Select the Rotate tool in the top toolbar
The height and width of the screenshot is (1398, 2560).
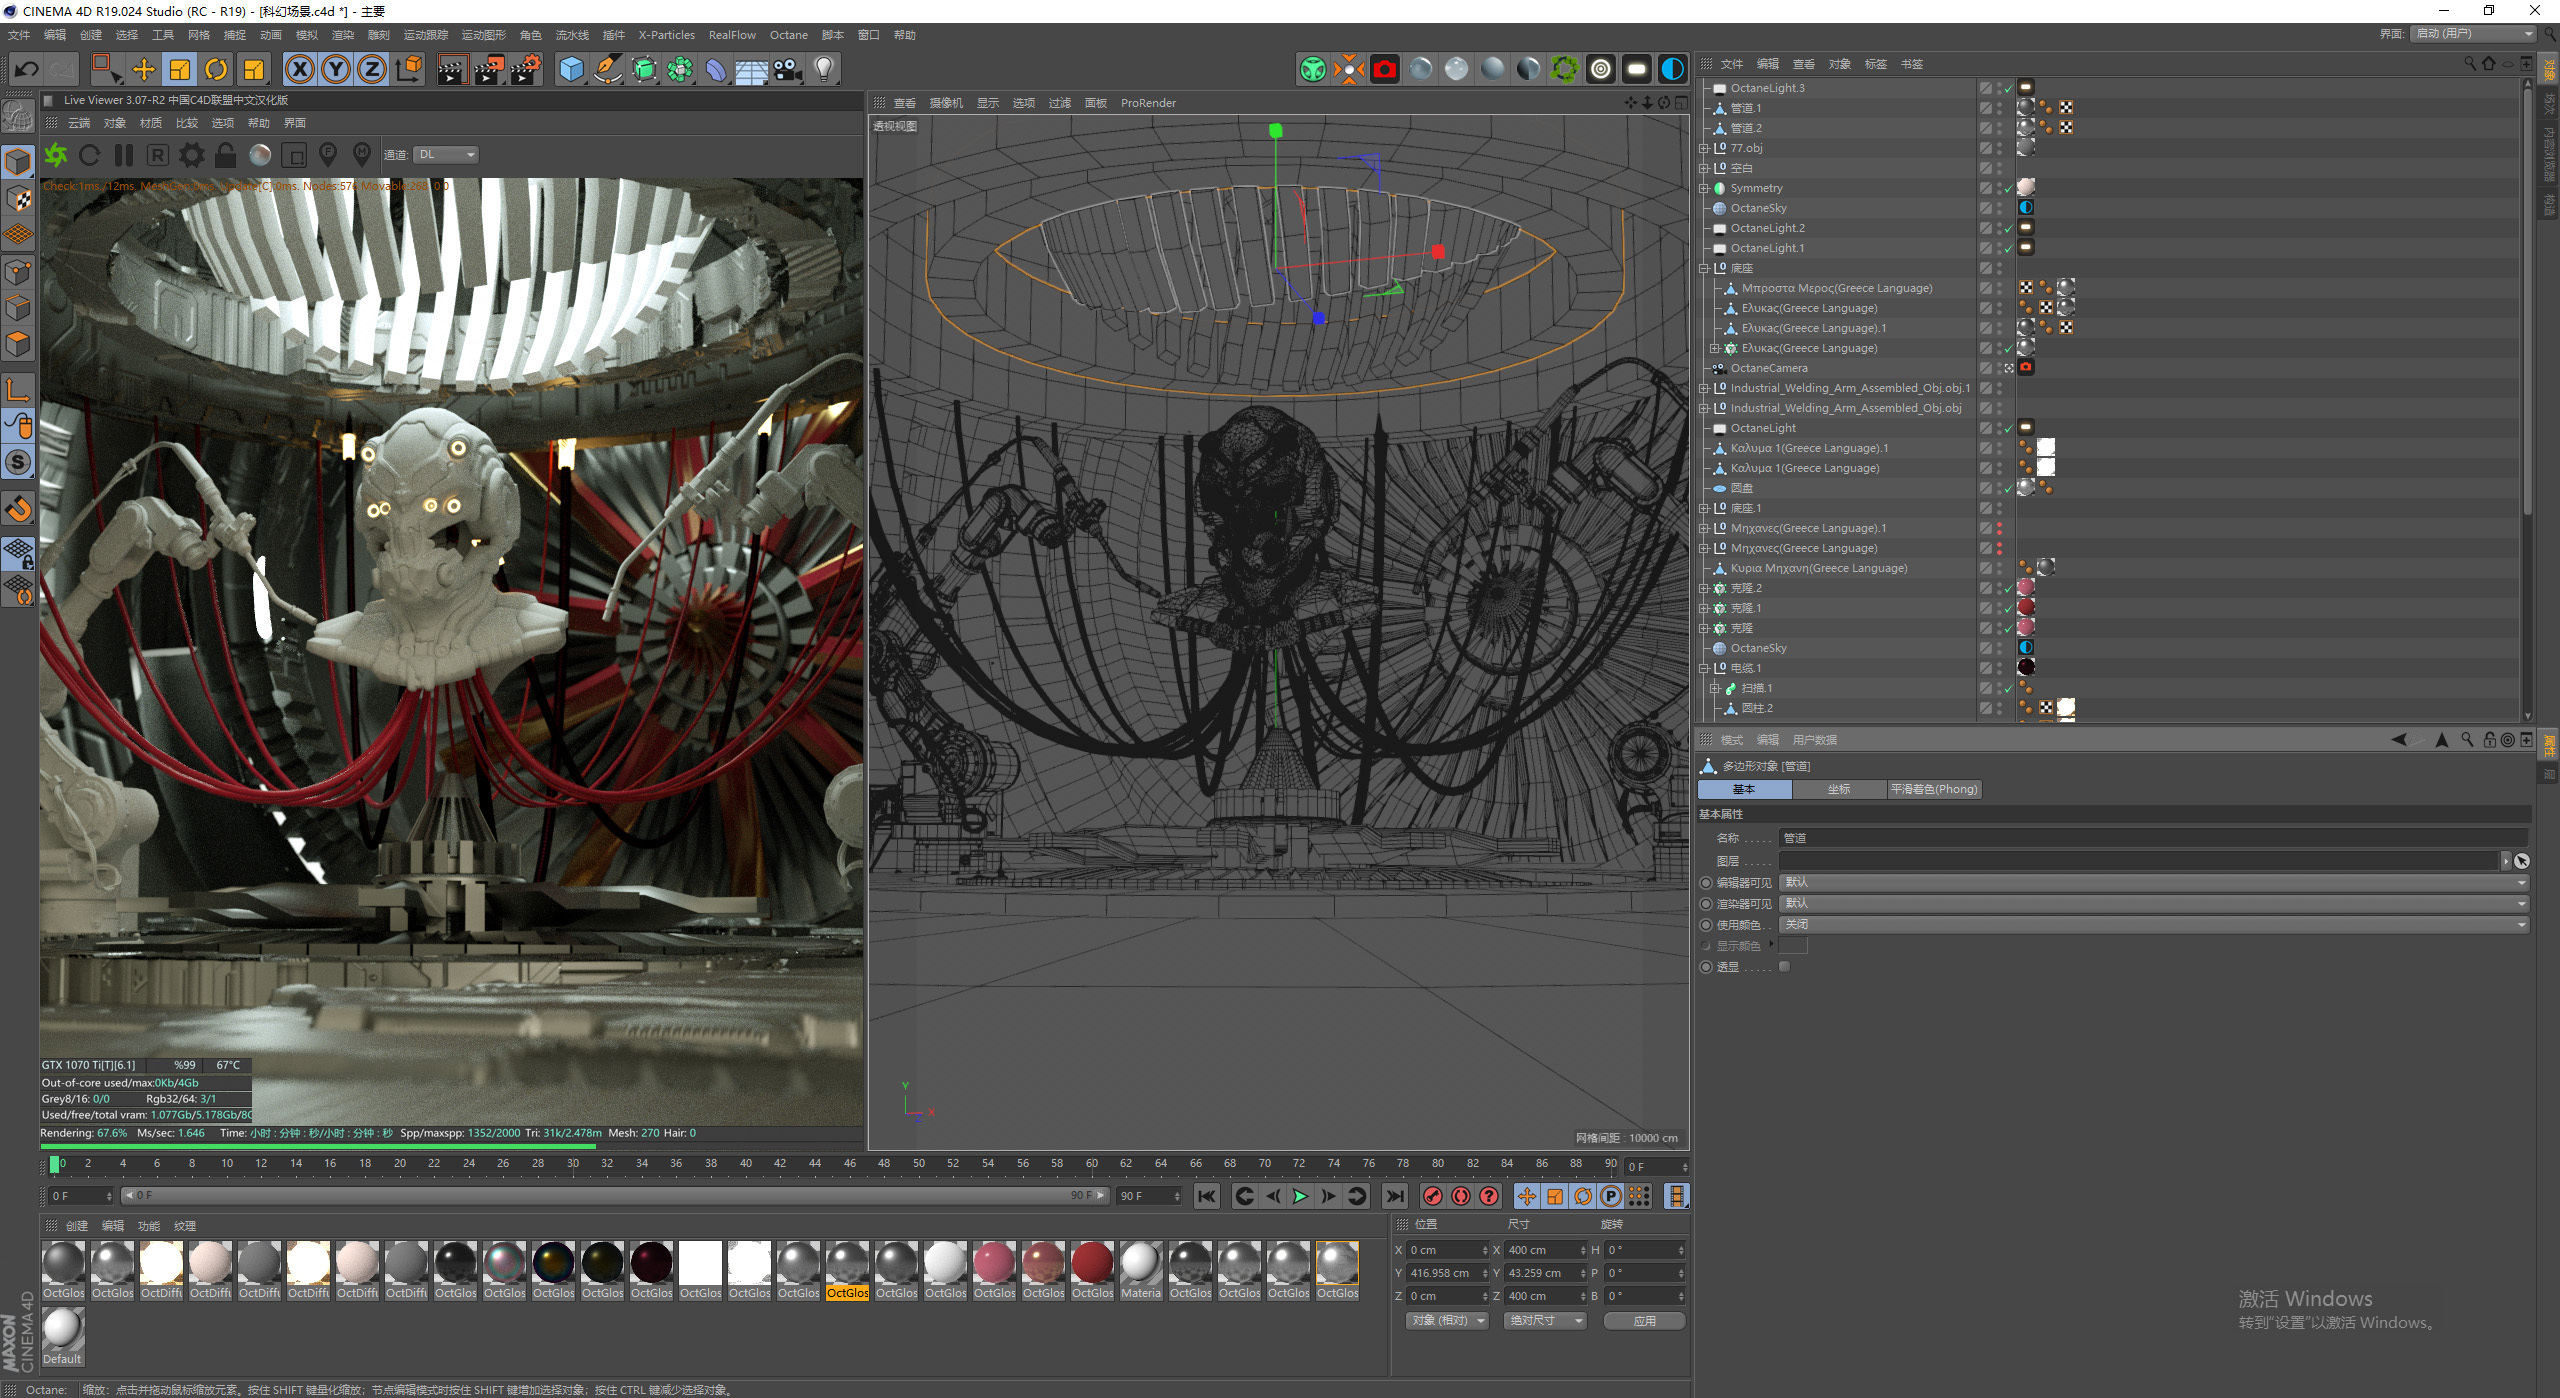[x=216, y=69]
